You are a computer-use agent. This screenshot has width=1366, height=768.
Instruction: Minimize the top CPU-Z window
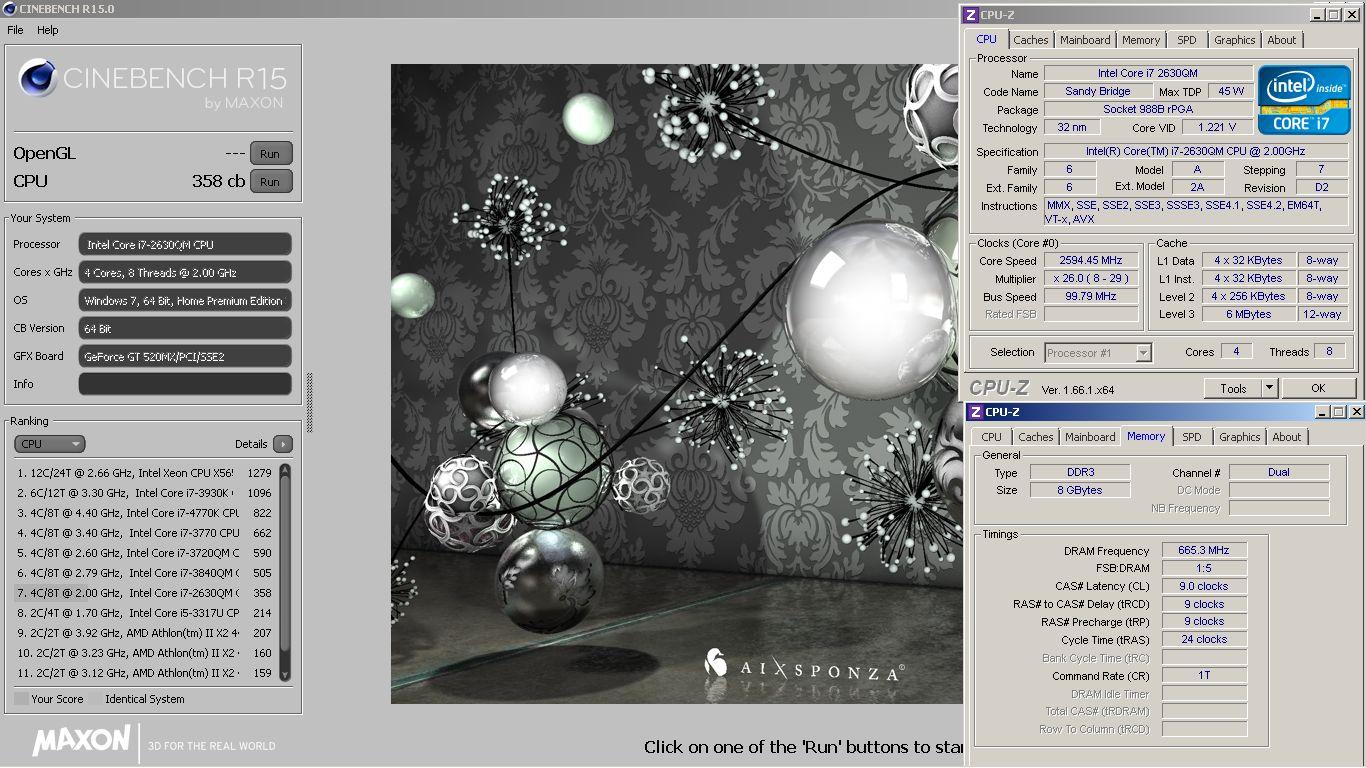1316,15
